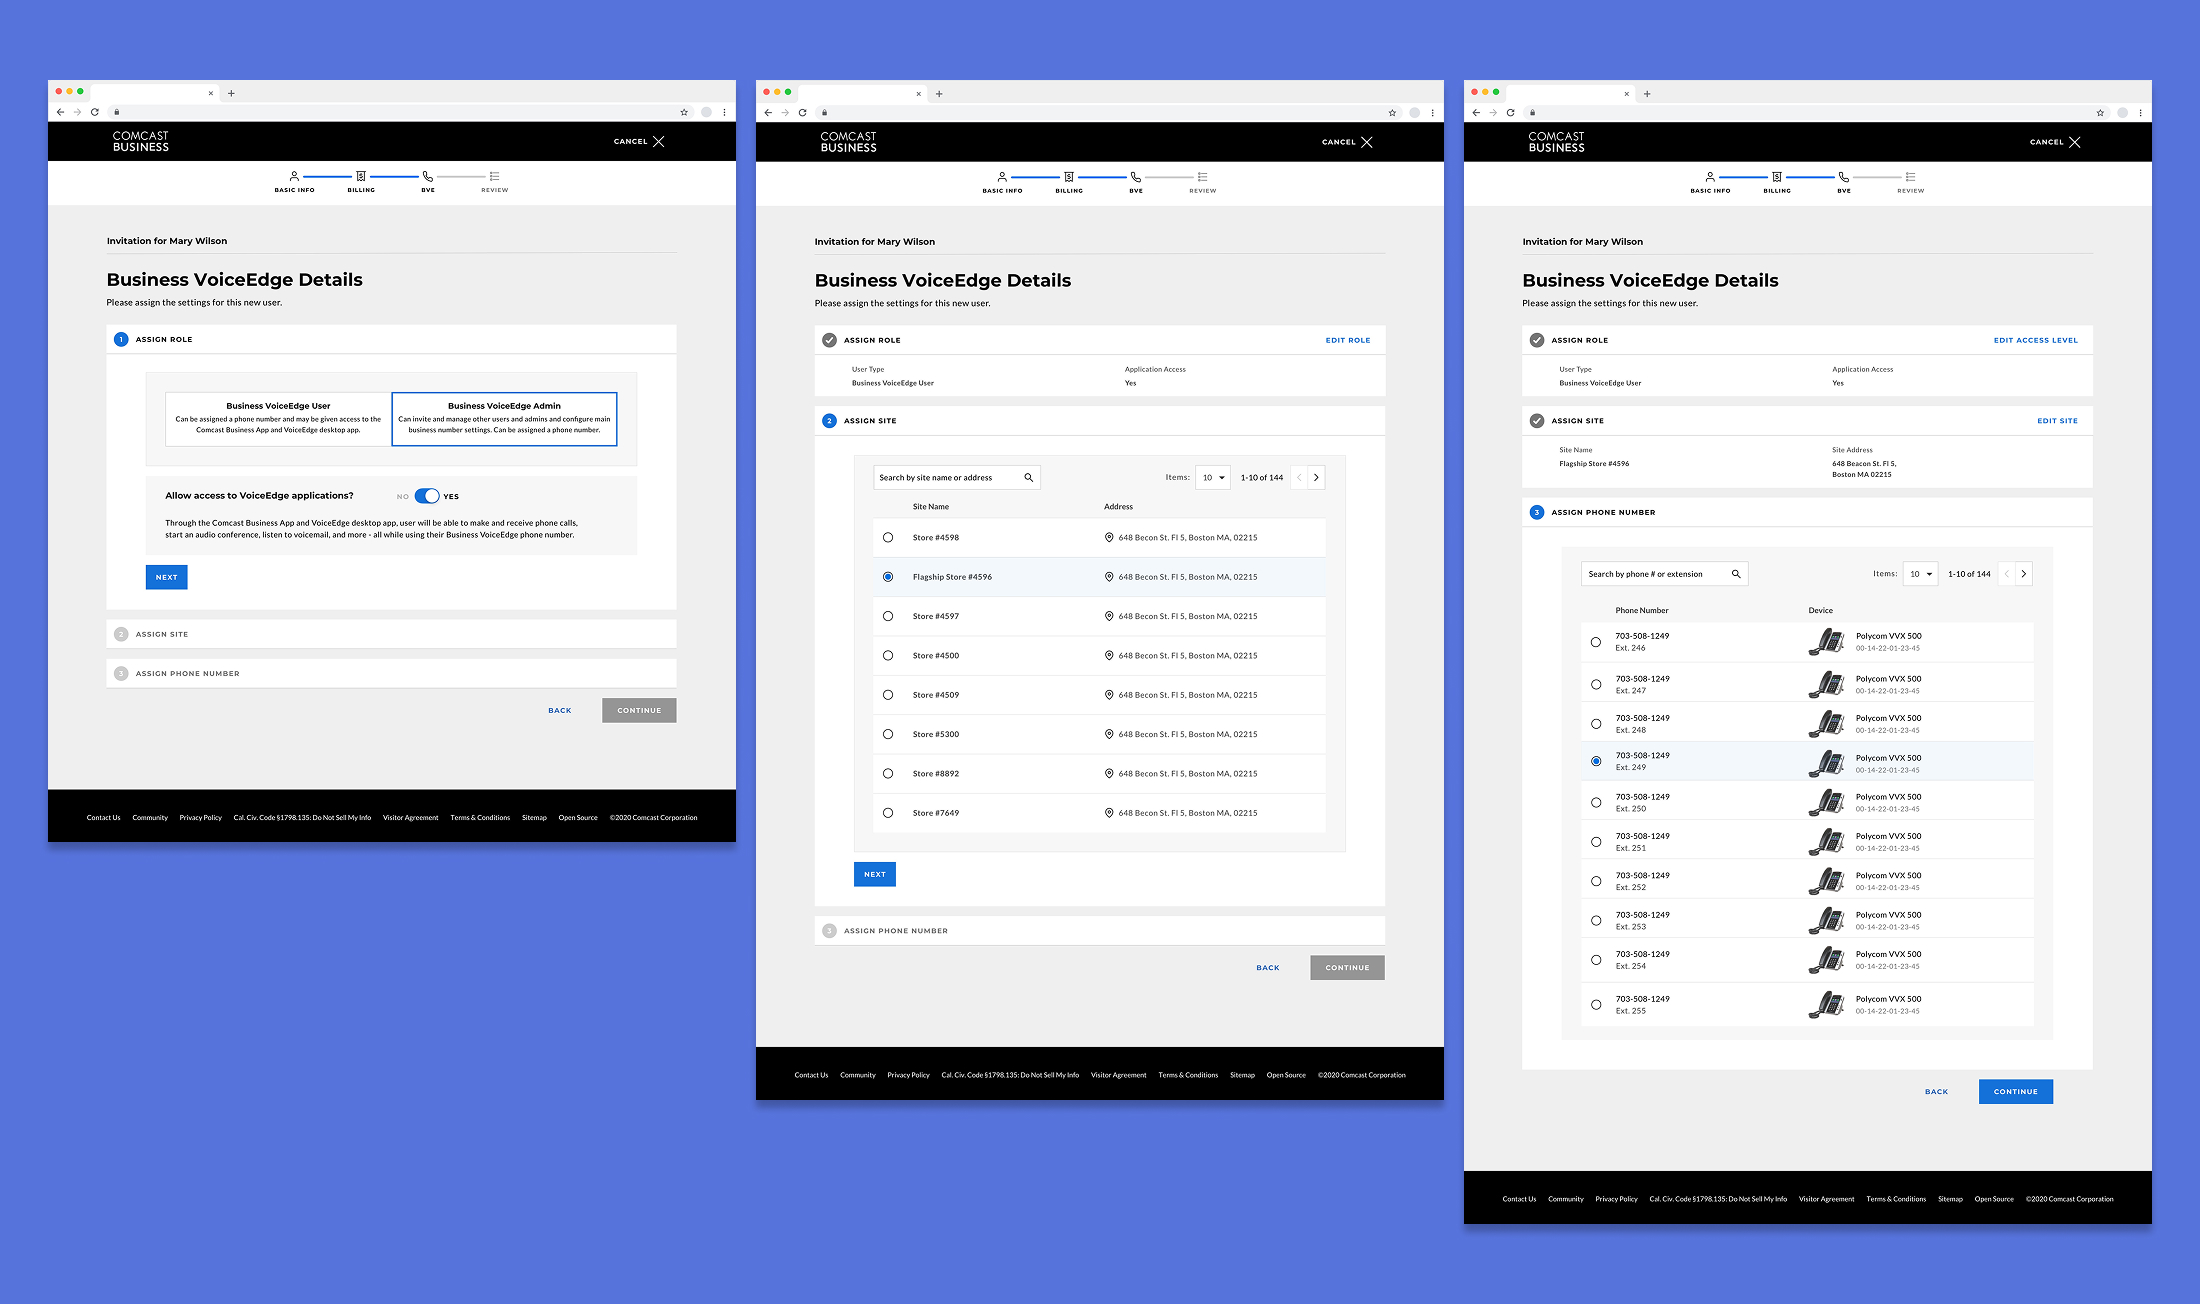This screenshot has width=2200, height=1304.
Task: Focus the Search by site name field
Action: pos(957,478)
